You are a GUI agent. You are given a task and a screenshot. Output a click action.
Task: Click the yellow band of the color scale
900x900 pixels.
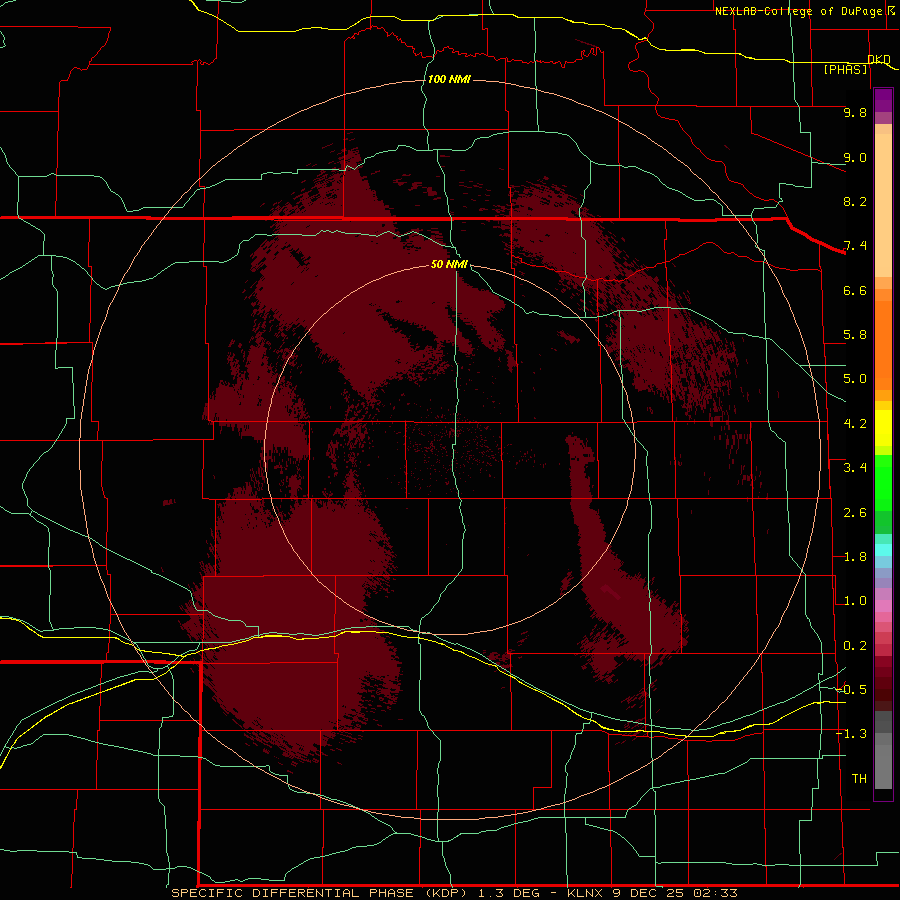883,428
